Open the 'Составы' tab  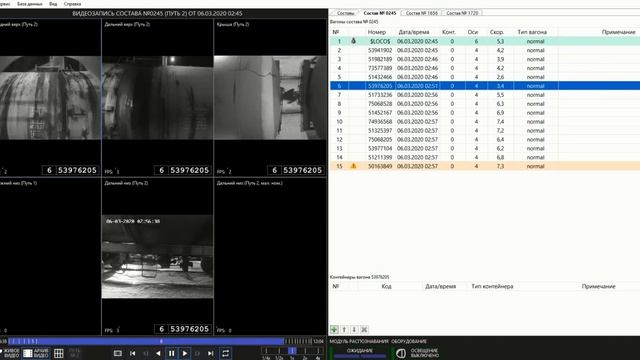point(345,13)
